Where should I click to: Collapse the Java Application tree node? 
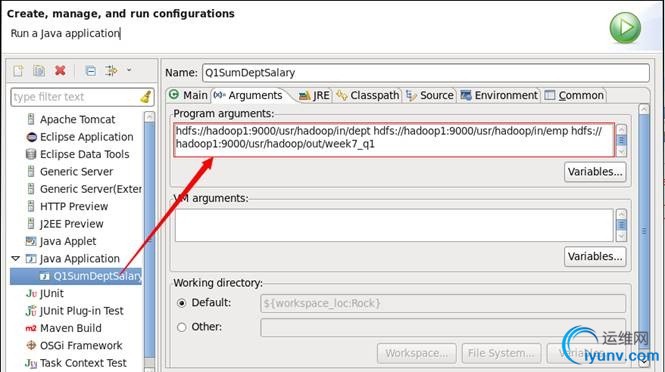tap(16, 258)
